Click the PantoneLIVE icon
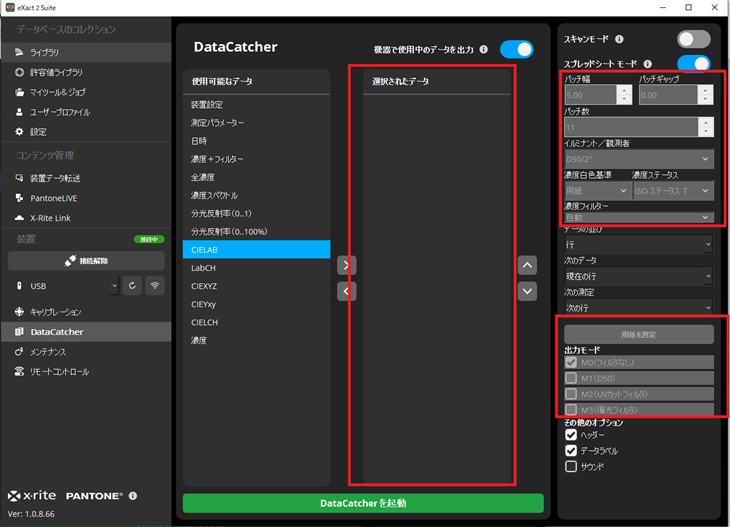 click(19, 198)
